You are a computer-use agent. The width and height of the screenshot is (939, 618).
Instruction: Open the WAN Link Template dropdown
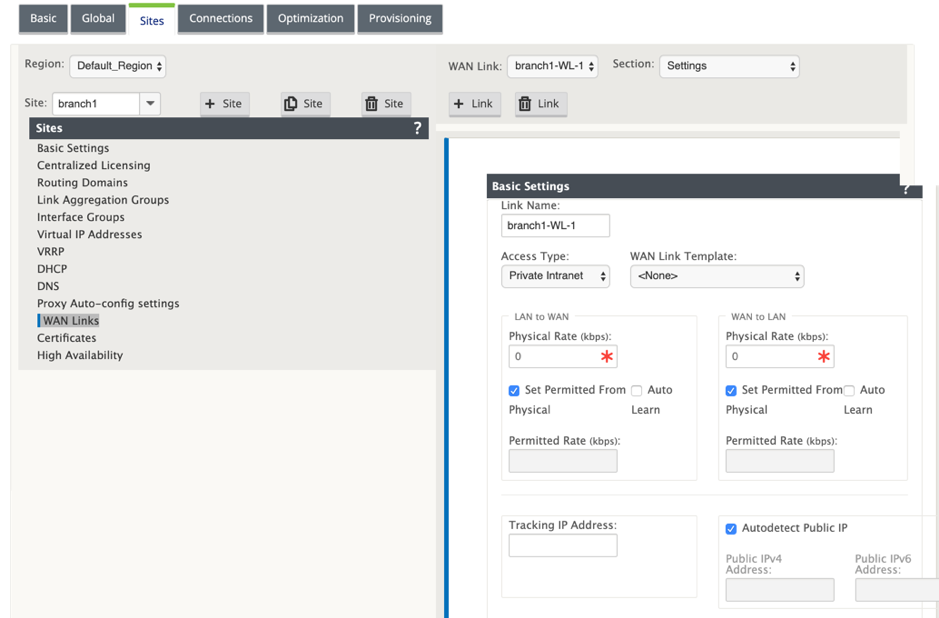(717, 276)
